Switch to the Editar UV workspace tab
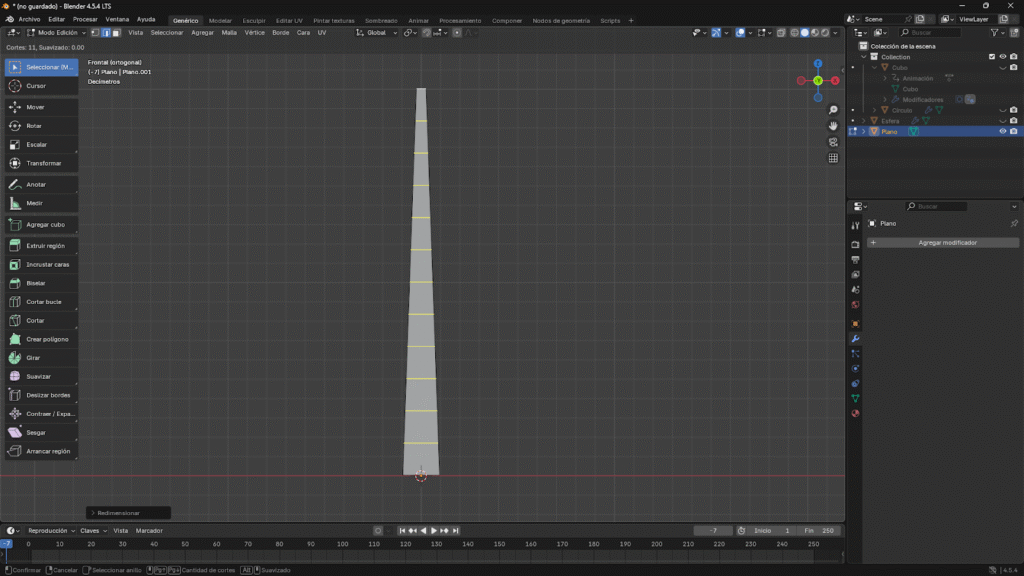The width and height of the screenshot is (1024, 576). tap(289, 20)
